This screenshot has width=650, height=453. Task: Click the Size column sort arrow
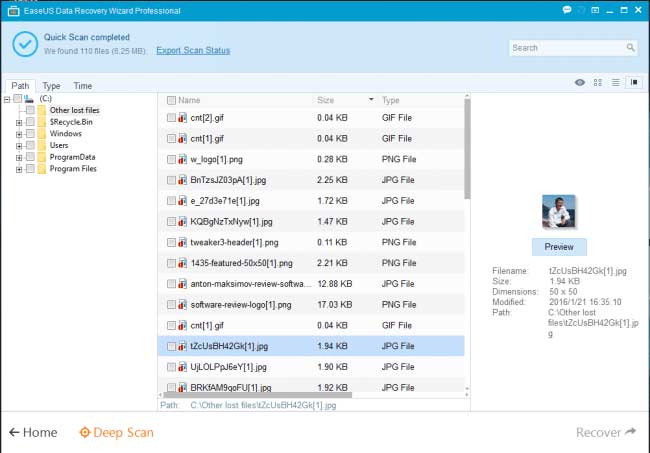371,99
